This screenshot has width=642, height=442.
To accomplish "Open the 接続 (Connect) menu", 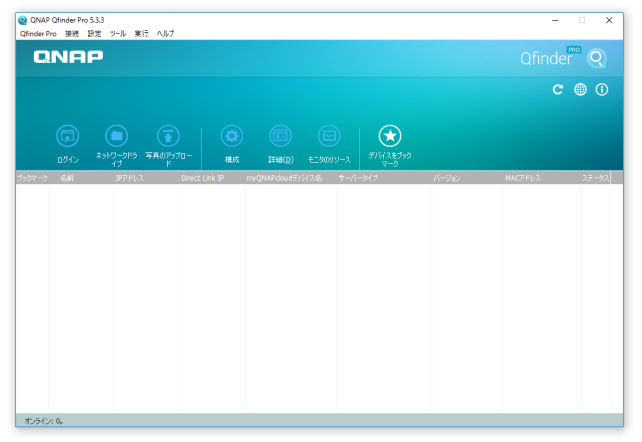I will point(72,34).
